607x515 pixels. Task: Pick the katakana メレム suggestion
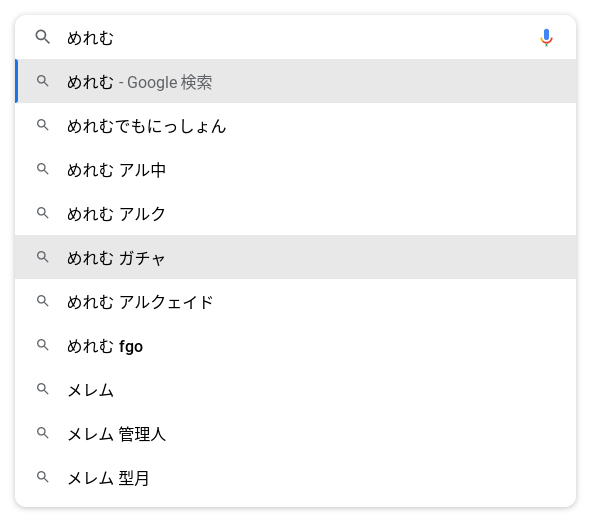point(90,390)
